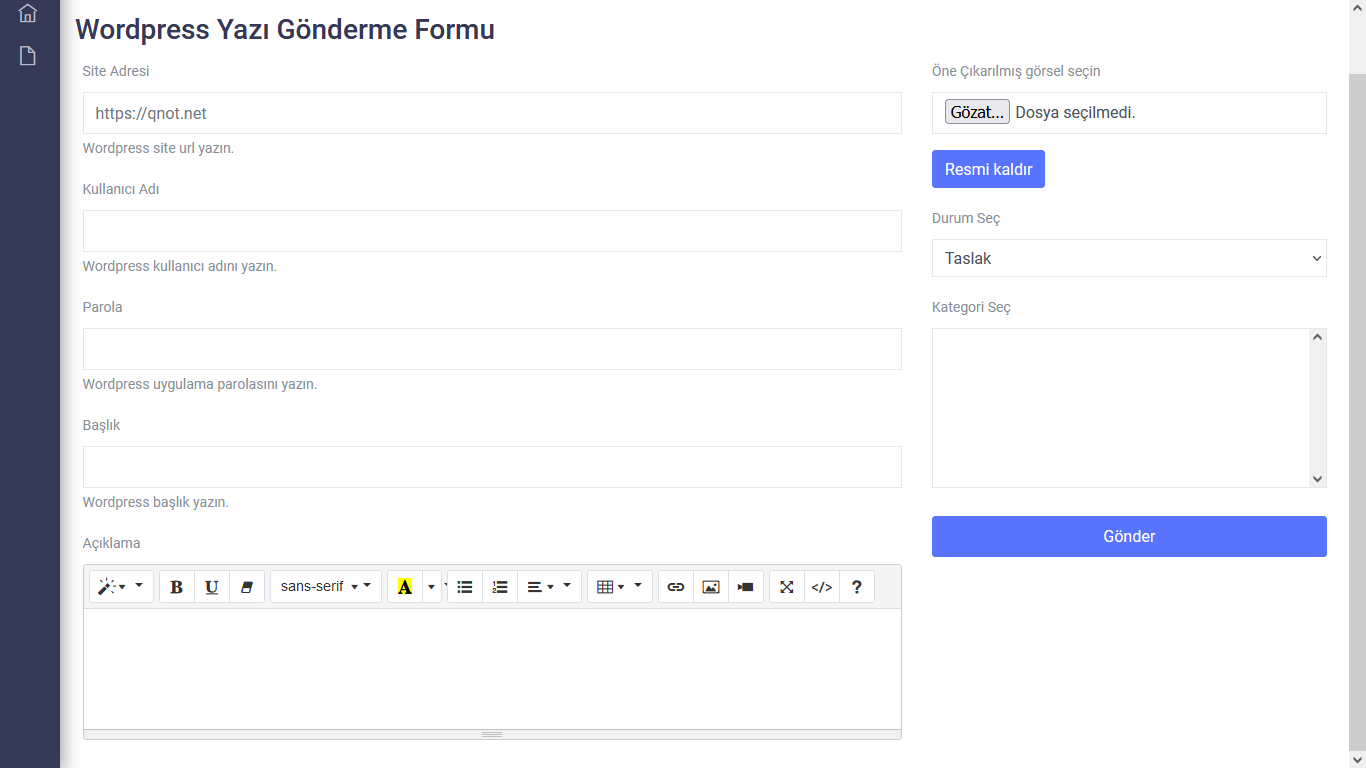Open editor help question mark
This screenshot has width=1366, height=768.
[857, 587]
